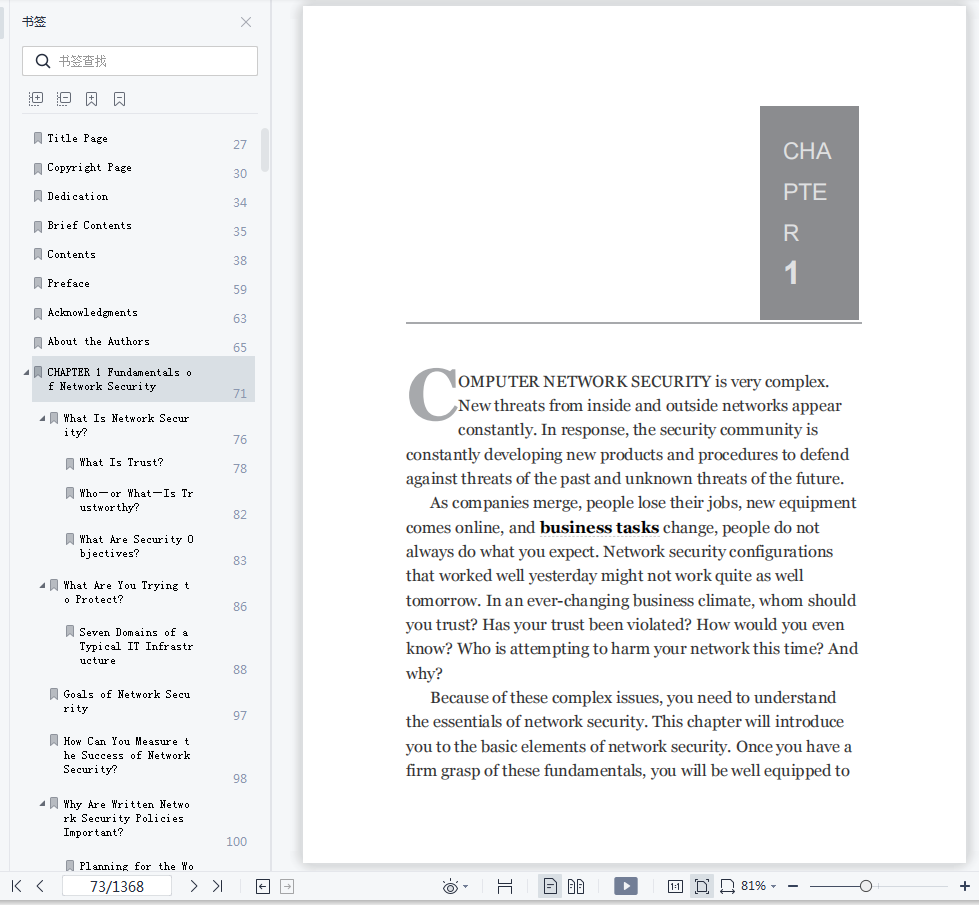Toggle the page-width reading icon

(504, 886)
